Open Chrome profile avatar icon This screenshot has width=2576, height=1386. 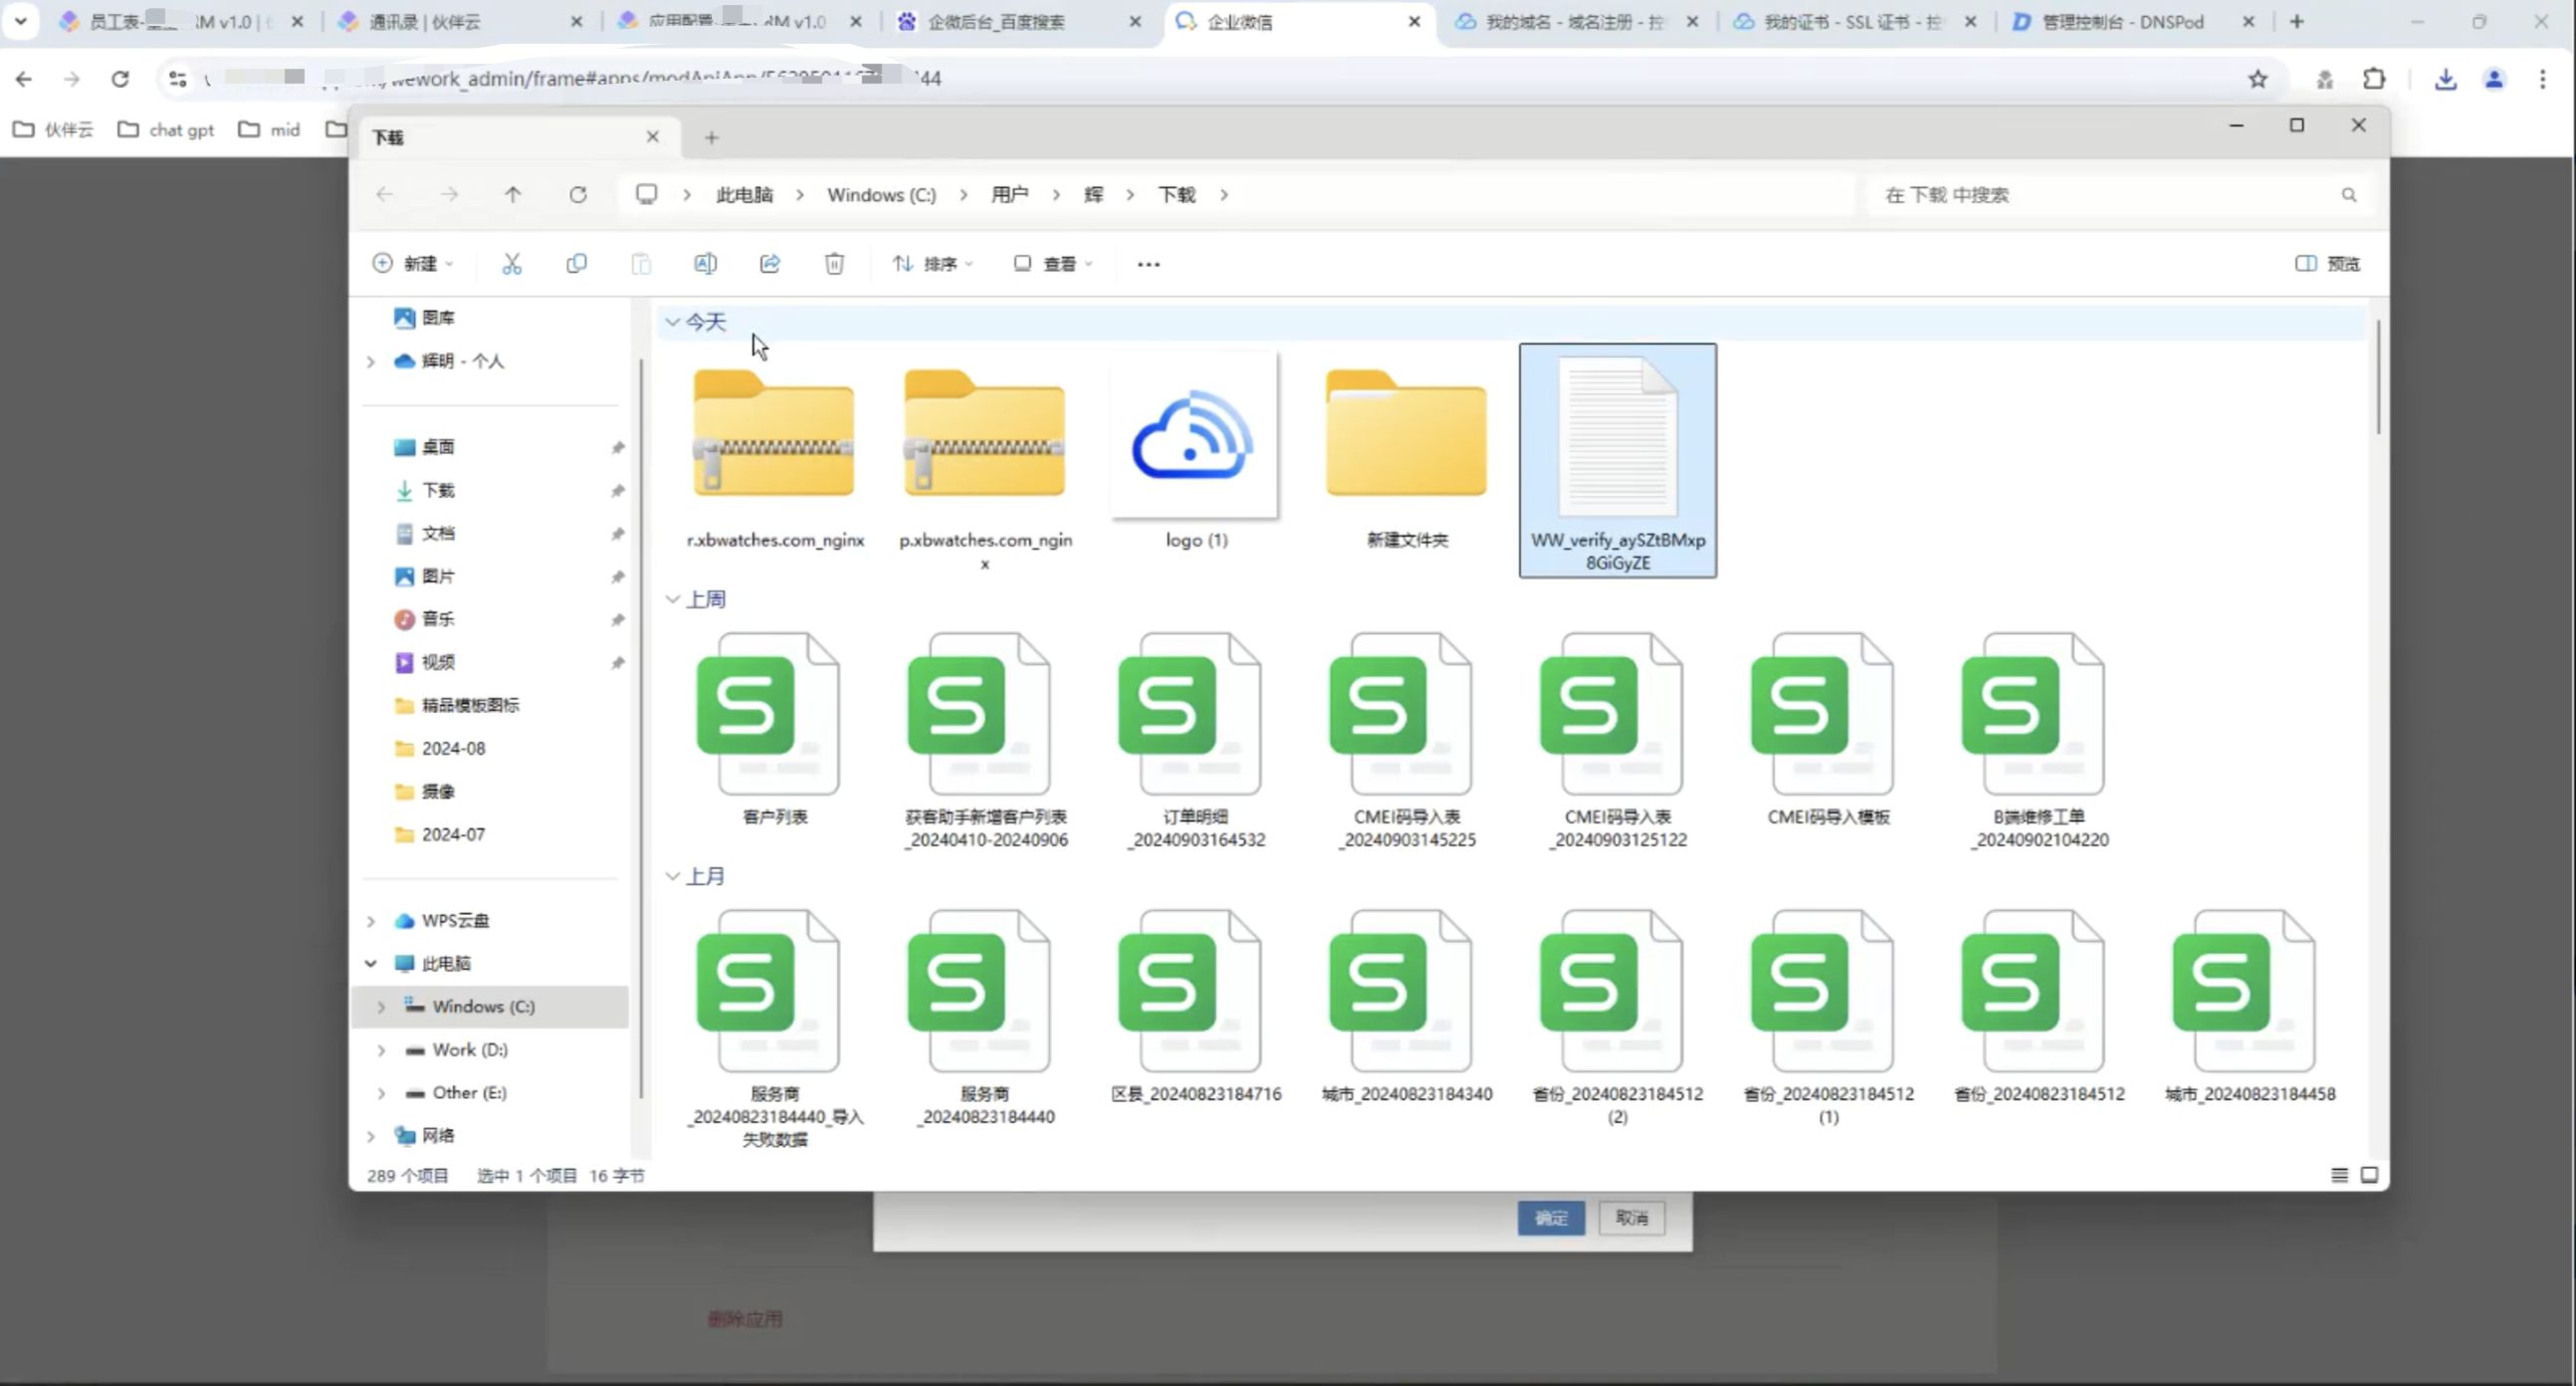[x=2494, y=79]
